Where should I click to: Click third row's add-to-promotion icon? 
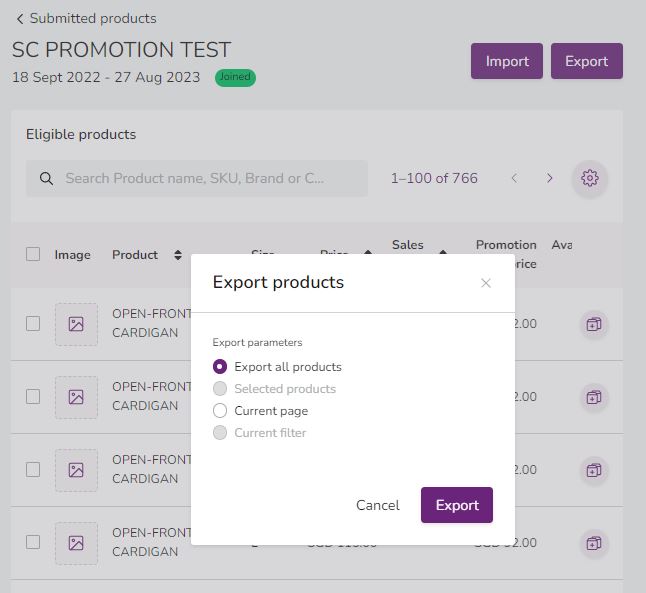[594, 470]
